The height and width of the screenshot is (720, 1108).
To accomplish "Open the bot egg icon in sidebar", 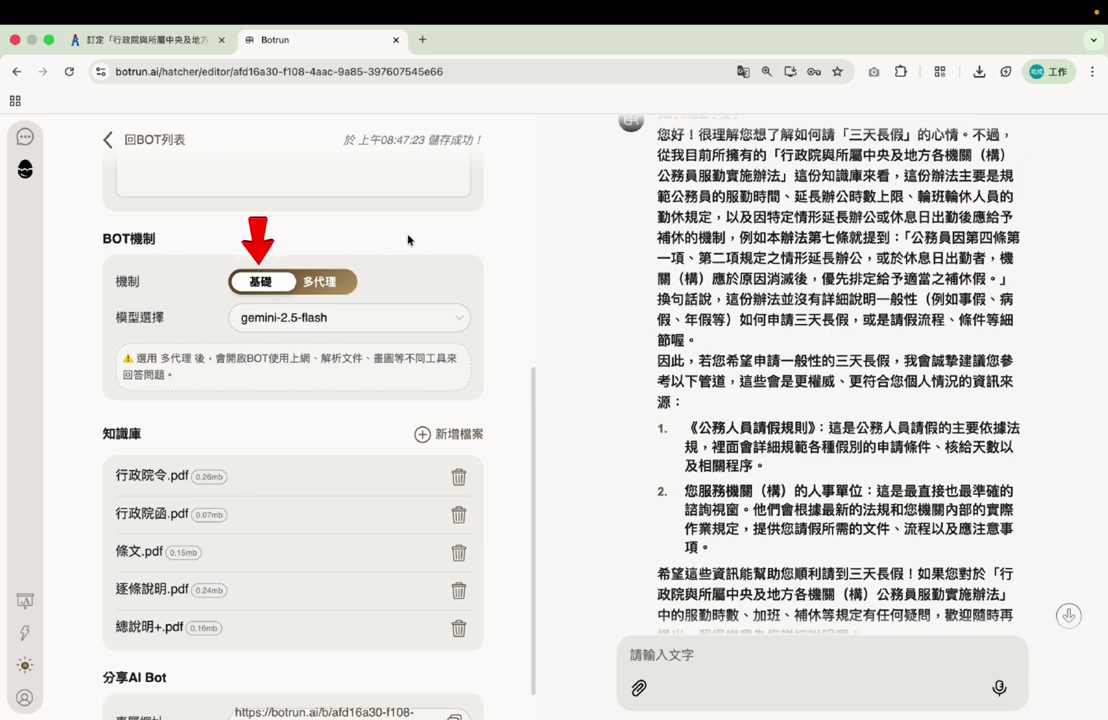I will click(25, 169).
